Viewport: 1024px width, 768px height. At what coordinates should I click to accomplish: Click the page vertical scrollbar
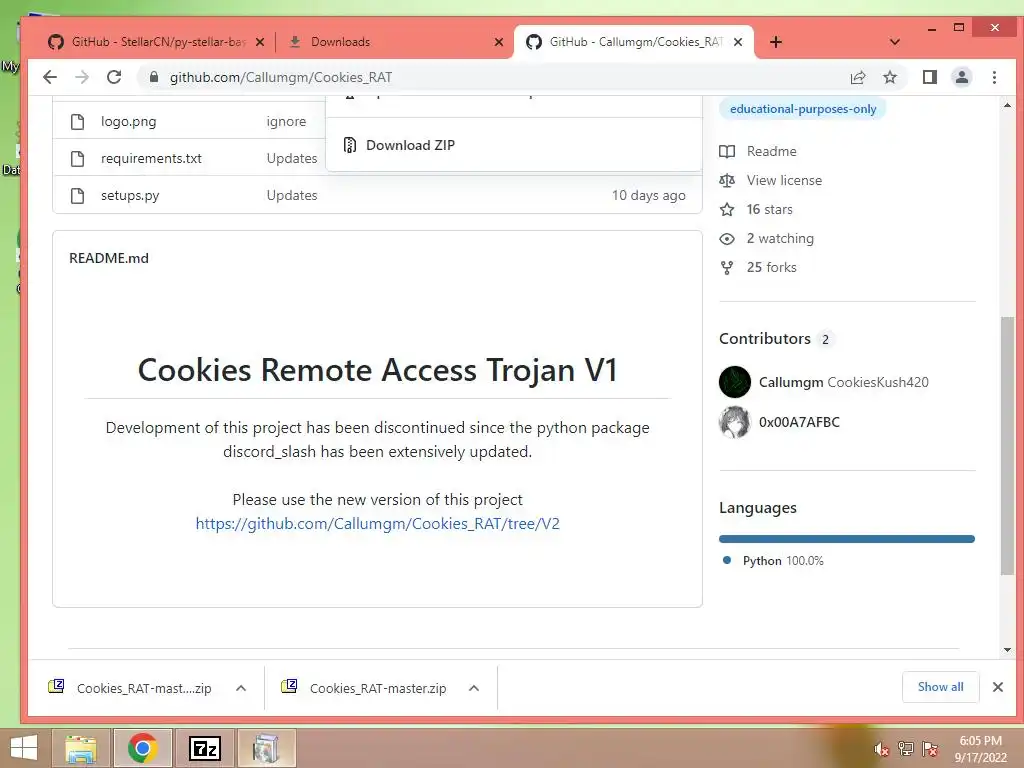[1007, 445]
